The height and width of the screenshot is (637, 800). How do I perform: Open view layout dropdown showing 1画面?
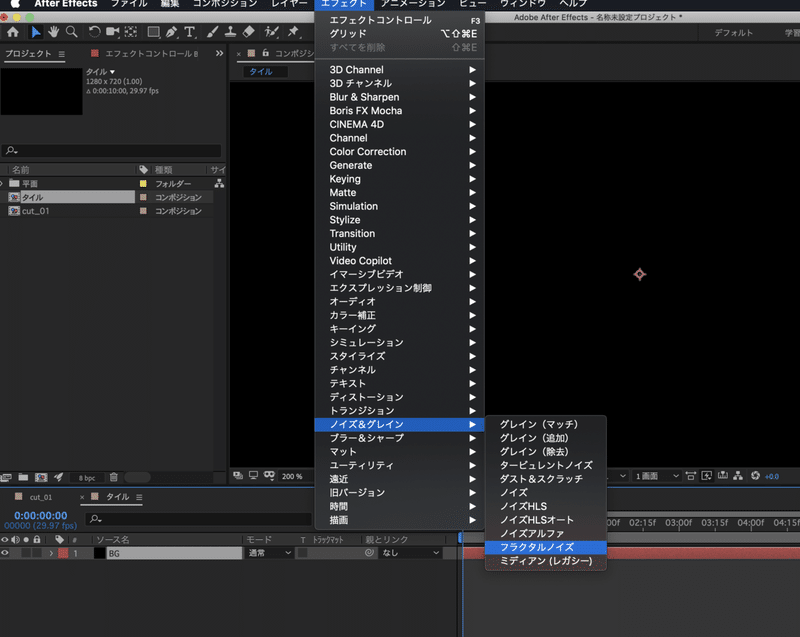point(657,476)
